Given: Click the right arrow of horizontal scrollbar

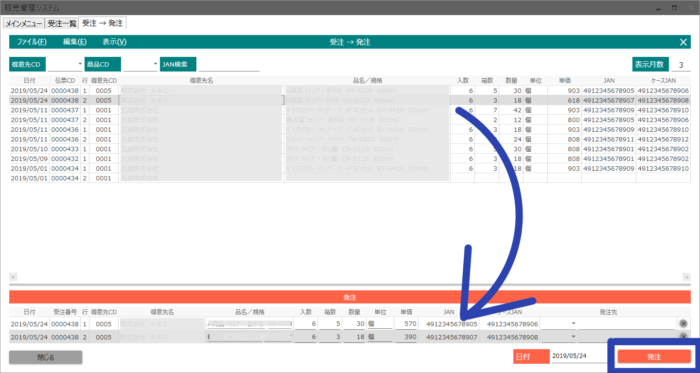Looking at the screenshot, I should coord(687,276).
